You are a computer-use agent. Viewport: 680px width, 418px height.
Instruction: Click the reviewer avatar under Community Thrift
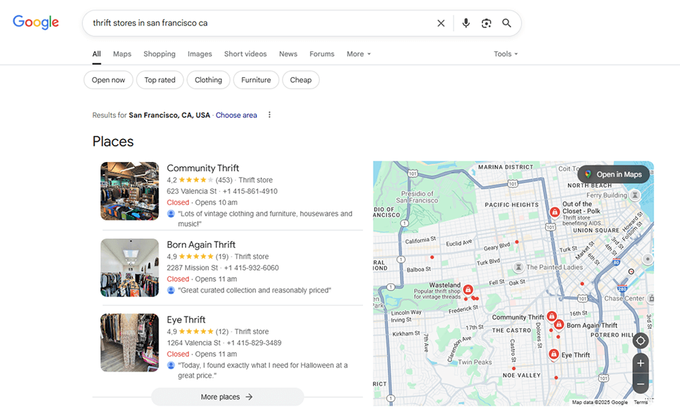(x=171, y=214)
